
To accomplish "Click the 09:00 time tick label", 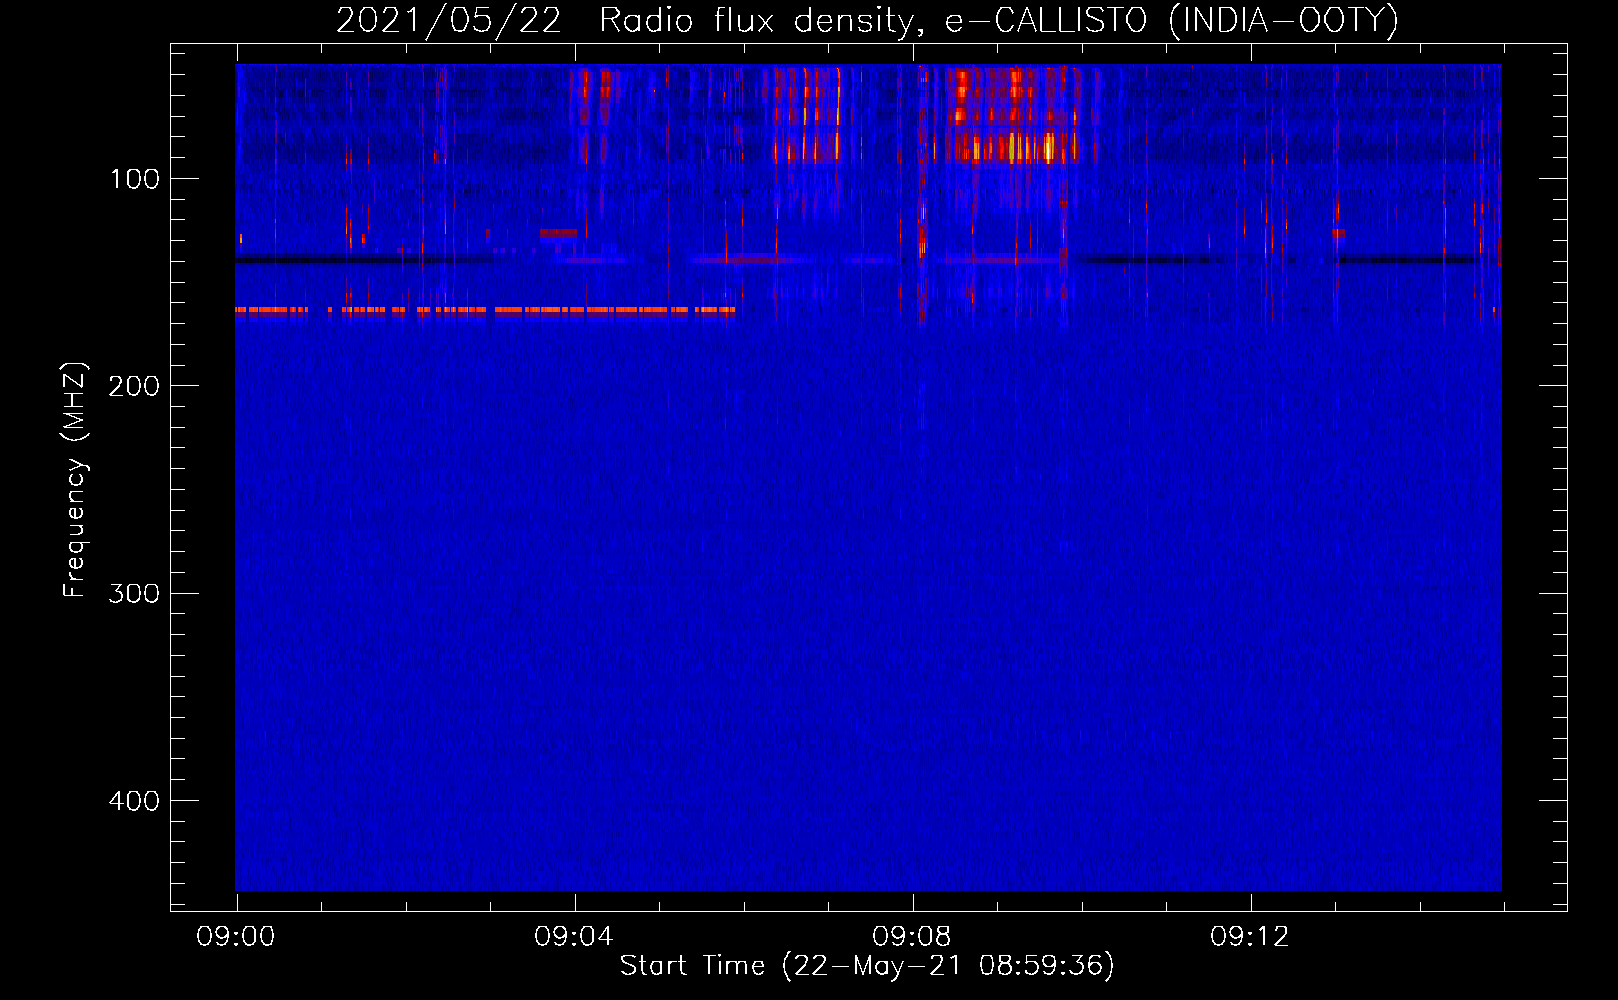I will pyautogui.click(x=236, y=937).
